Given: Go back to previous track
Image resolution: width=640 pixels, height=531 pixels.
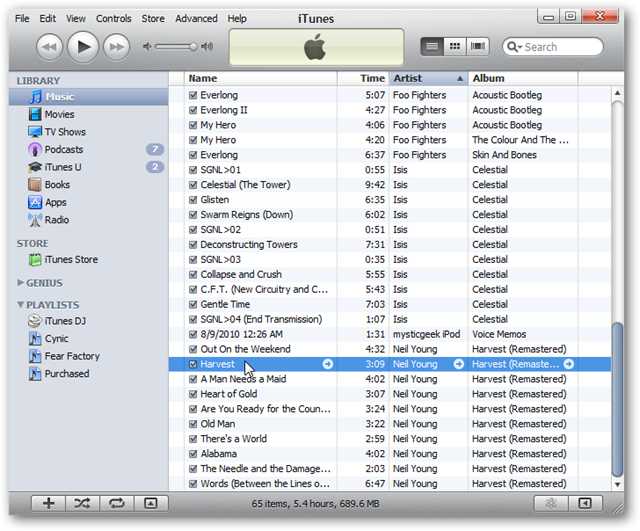Looking at the screenshot, I should coord(50,47).
